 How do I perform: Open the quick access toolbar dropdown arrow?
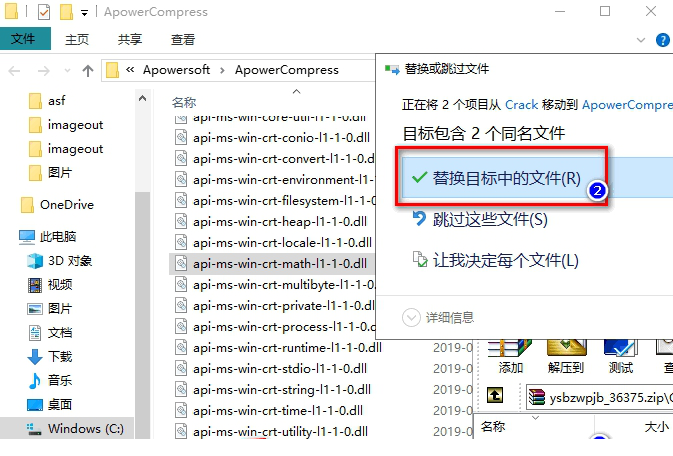click(85, 13)
